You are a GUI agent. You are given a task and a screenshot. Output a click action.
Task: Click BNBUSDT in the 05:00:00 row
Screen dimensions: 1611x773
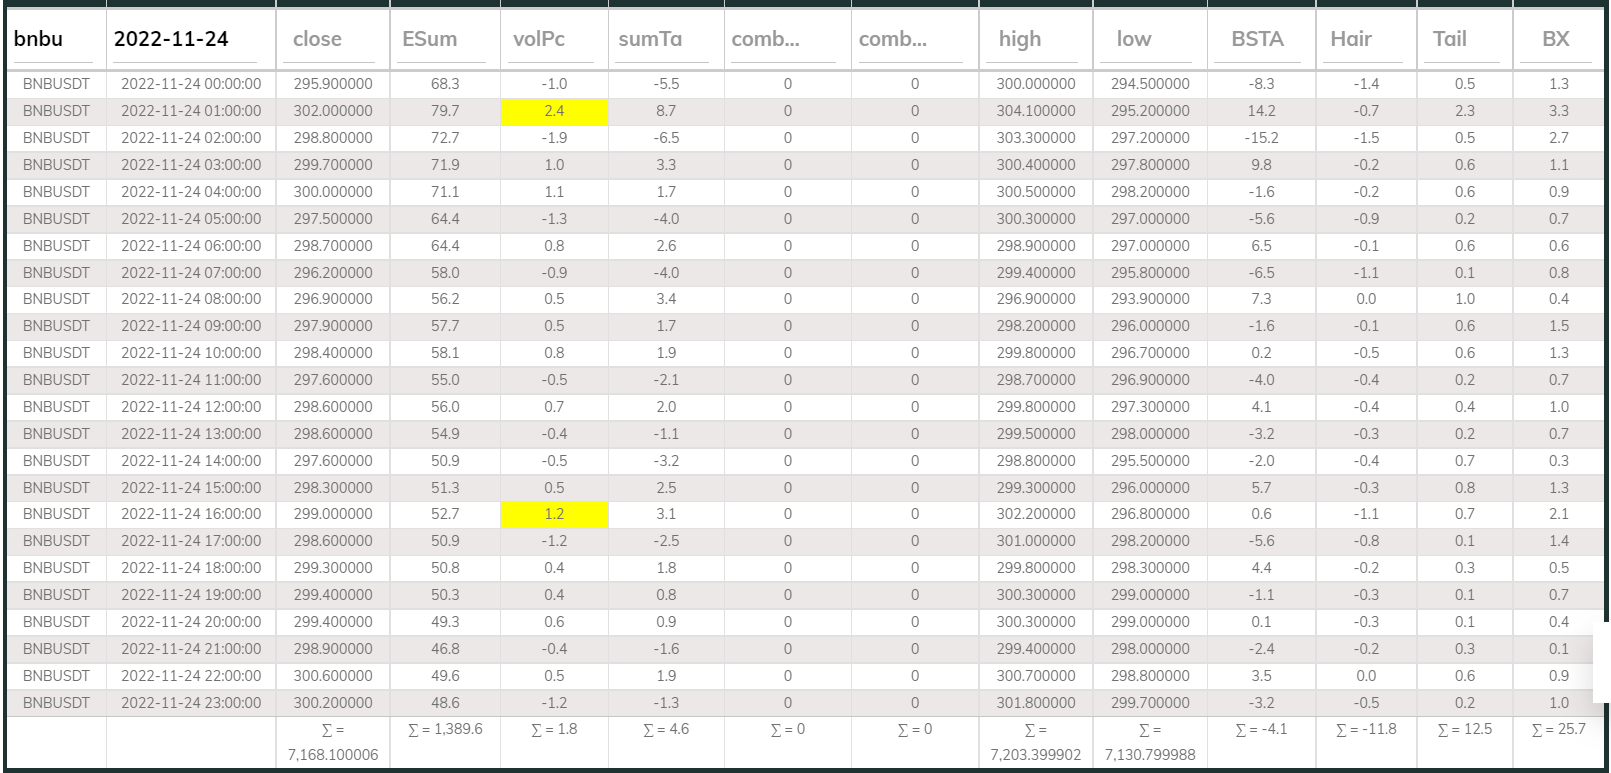point(56,219)
